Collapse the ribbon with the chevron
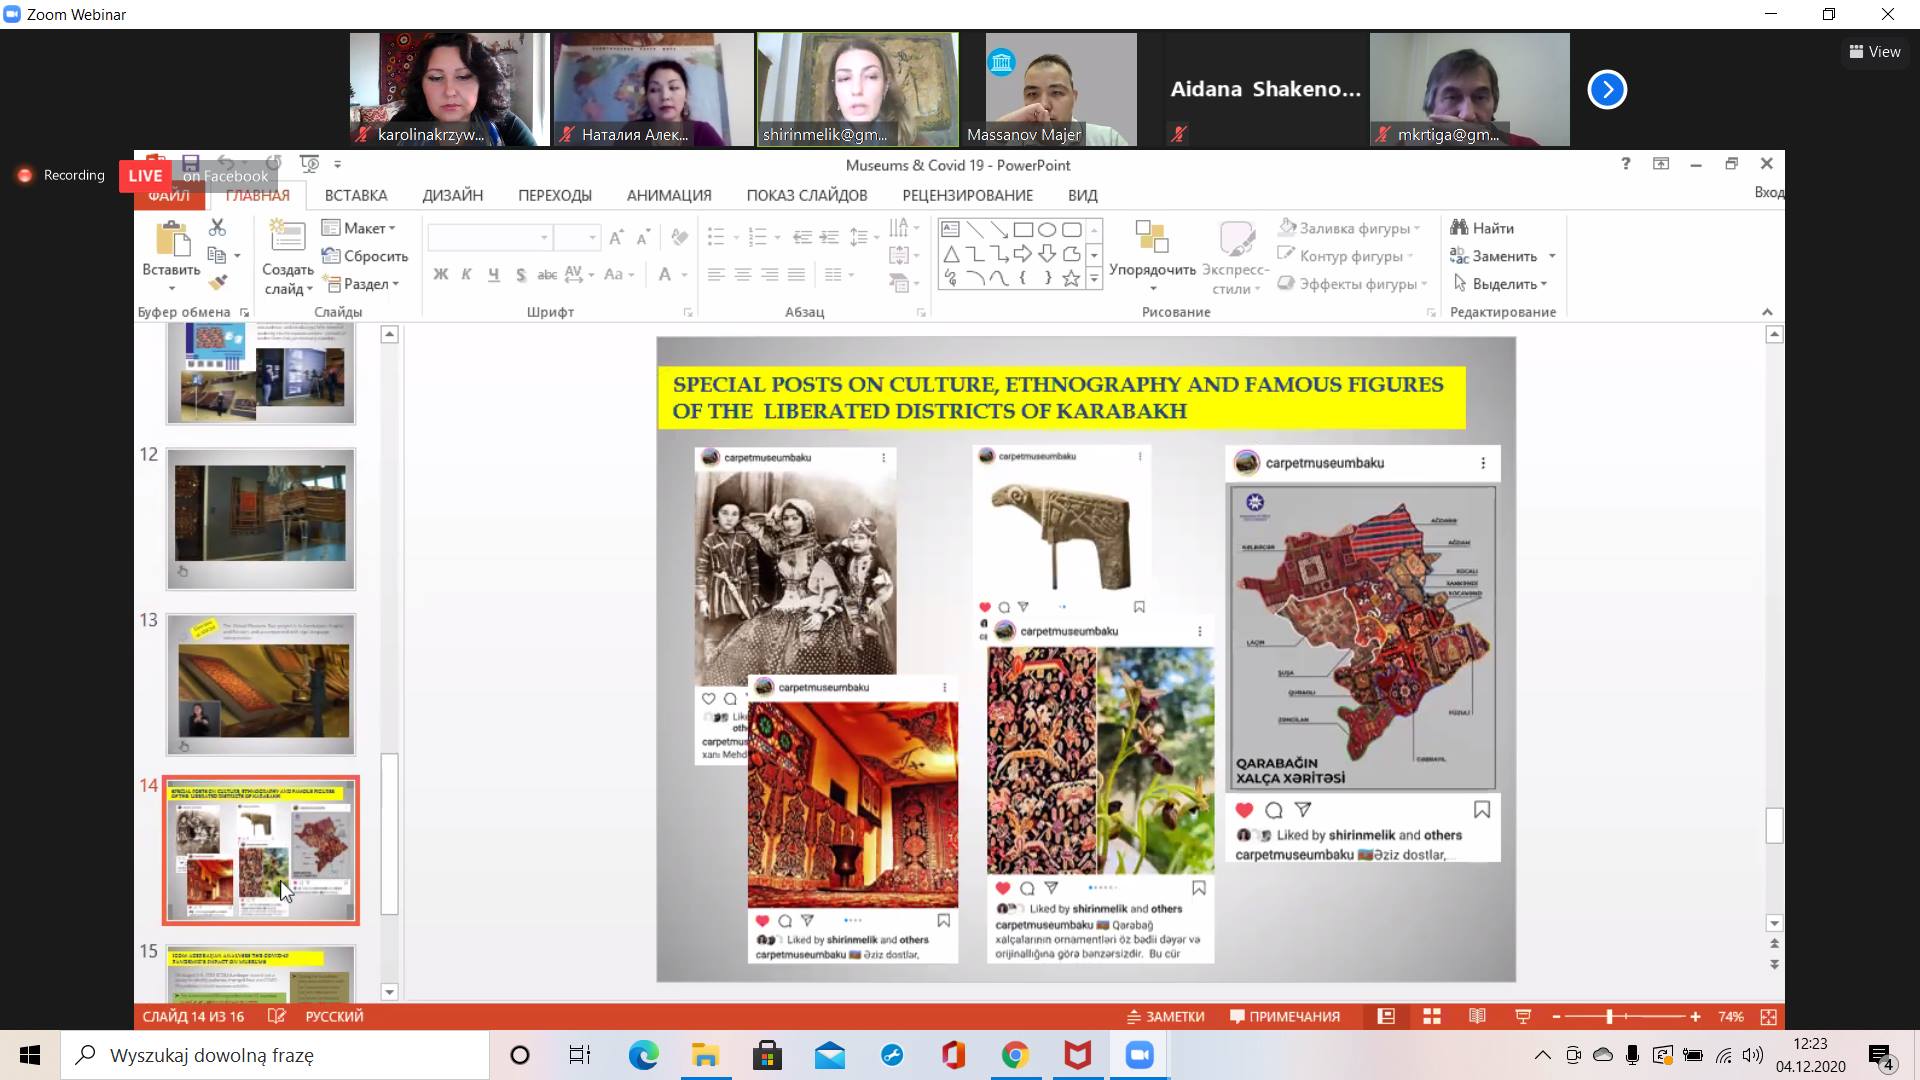This screenshot has width=1920, height=1080. [x=1767, y=312]
